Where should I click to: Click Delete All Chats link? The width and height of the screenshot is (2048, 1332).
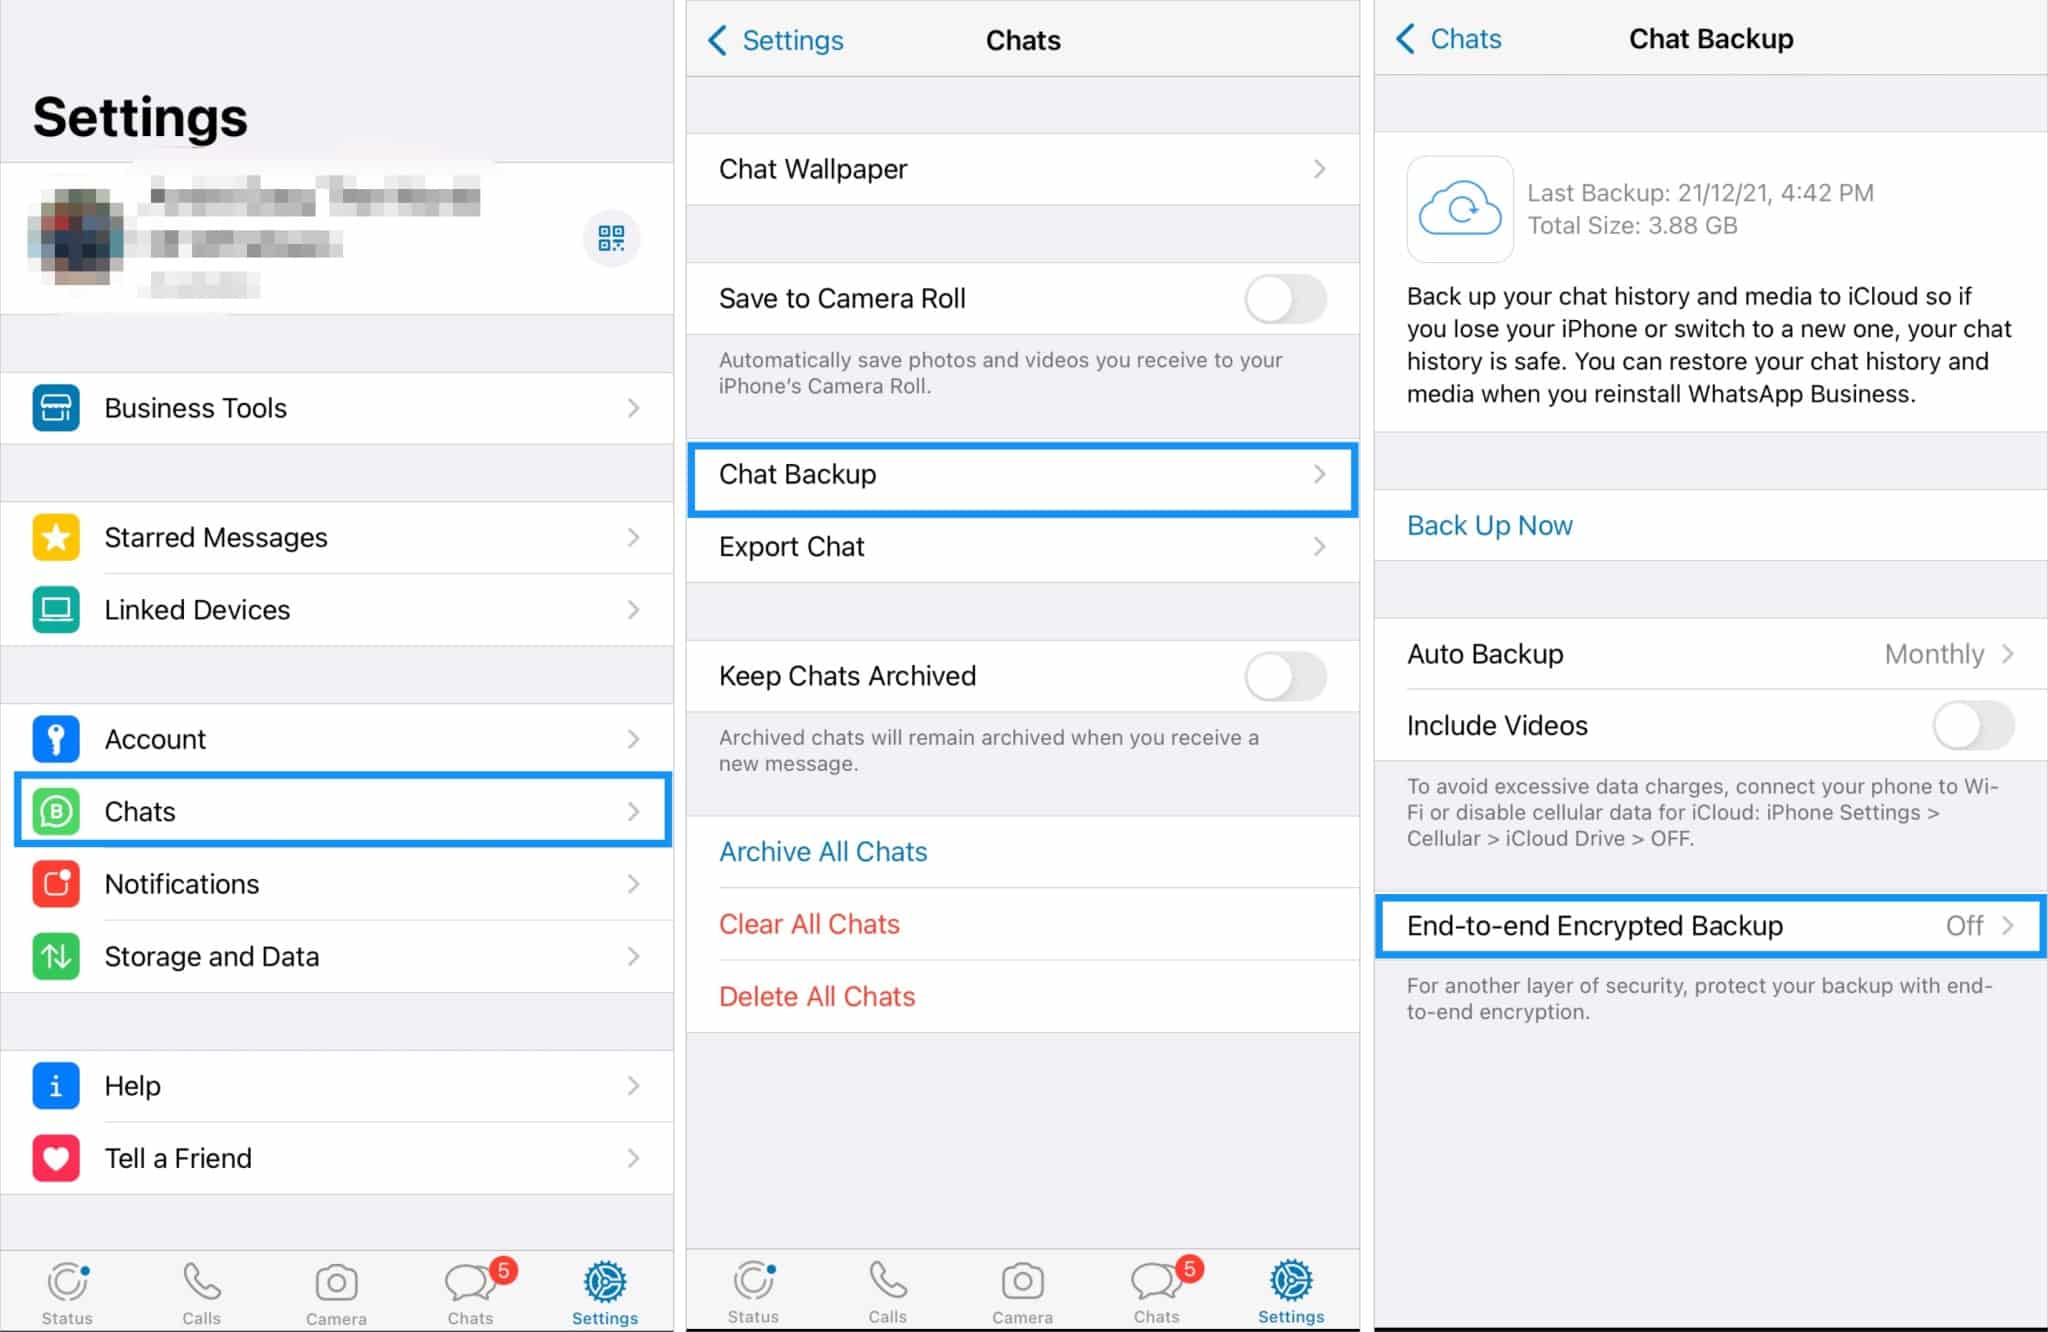819,996
